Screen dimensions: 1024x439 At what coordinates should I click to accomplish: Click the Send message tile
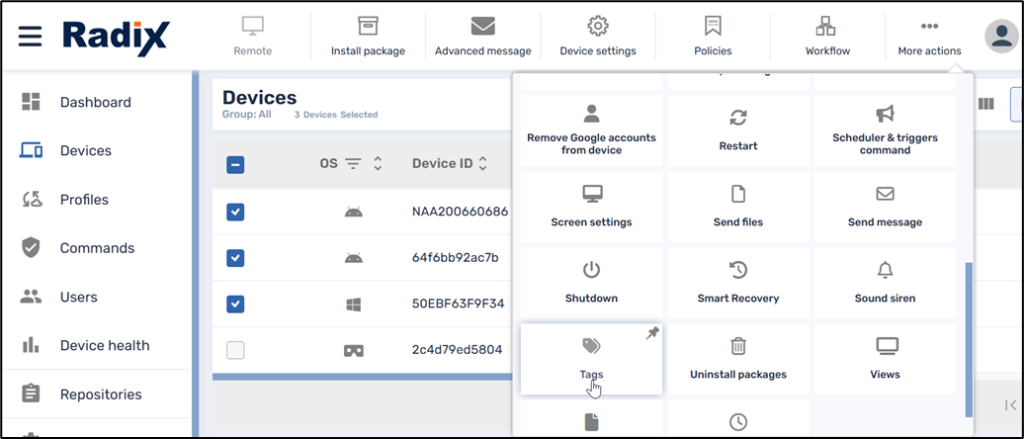884,206
